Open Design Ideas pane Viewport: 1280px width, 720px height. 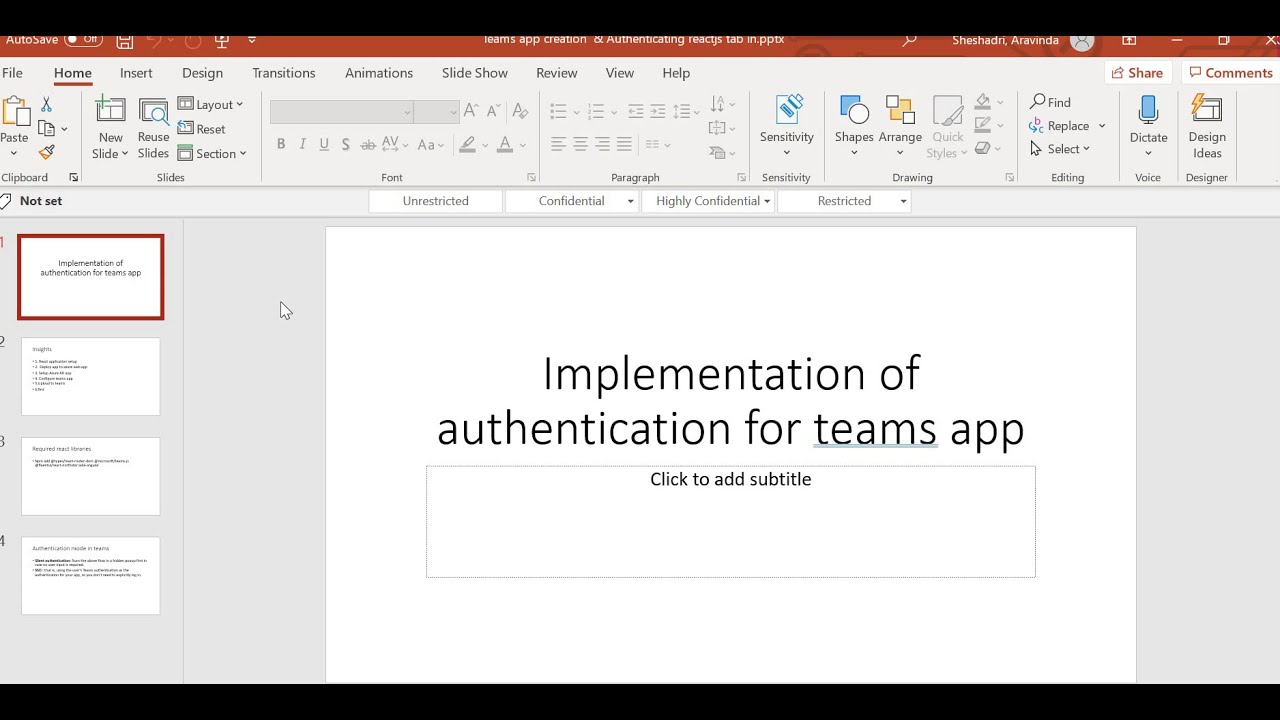[1207, 127]
